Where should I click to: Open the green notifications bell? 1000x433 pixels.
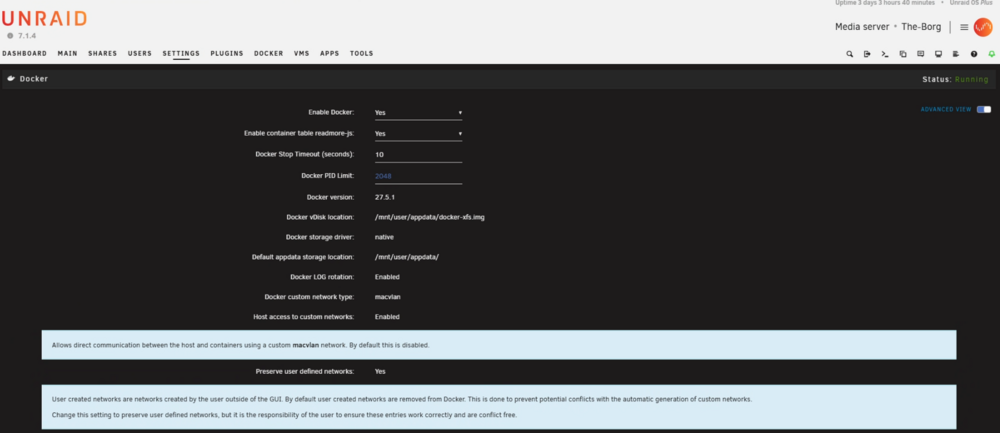992,54
